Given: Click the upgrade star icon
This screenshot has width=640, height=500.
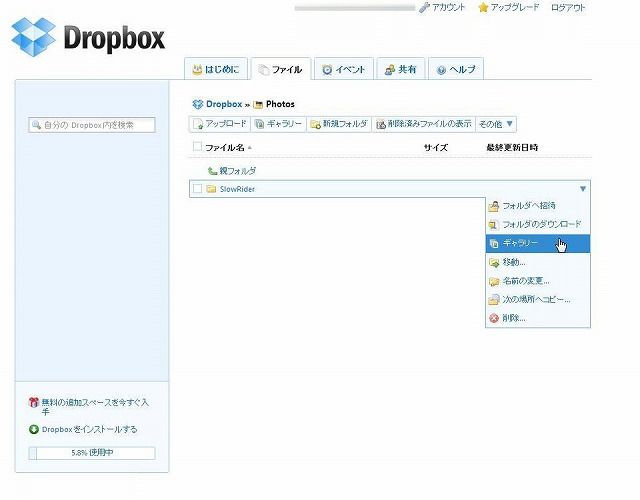Looking at the screenshot, I should tap(483, 7).
